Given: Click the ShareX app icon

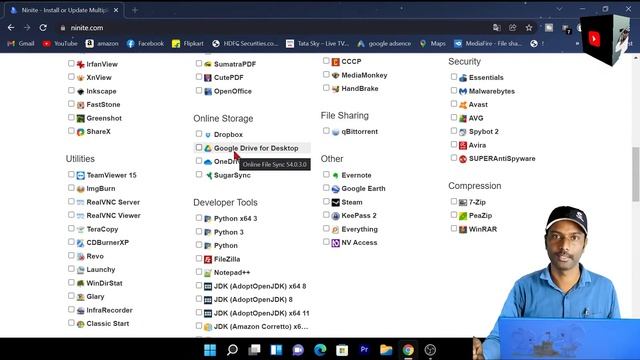Looking at the screenshot, I should point(80,132).
